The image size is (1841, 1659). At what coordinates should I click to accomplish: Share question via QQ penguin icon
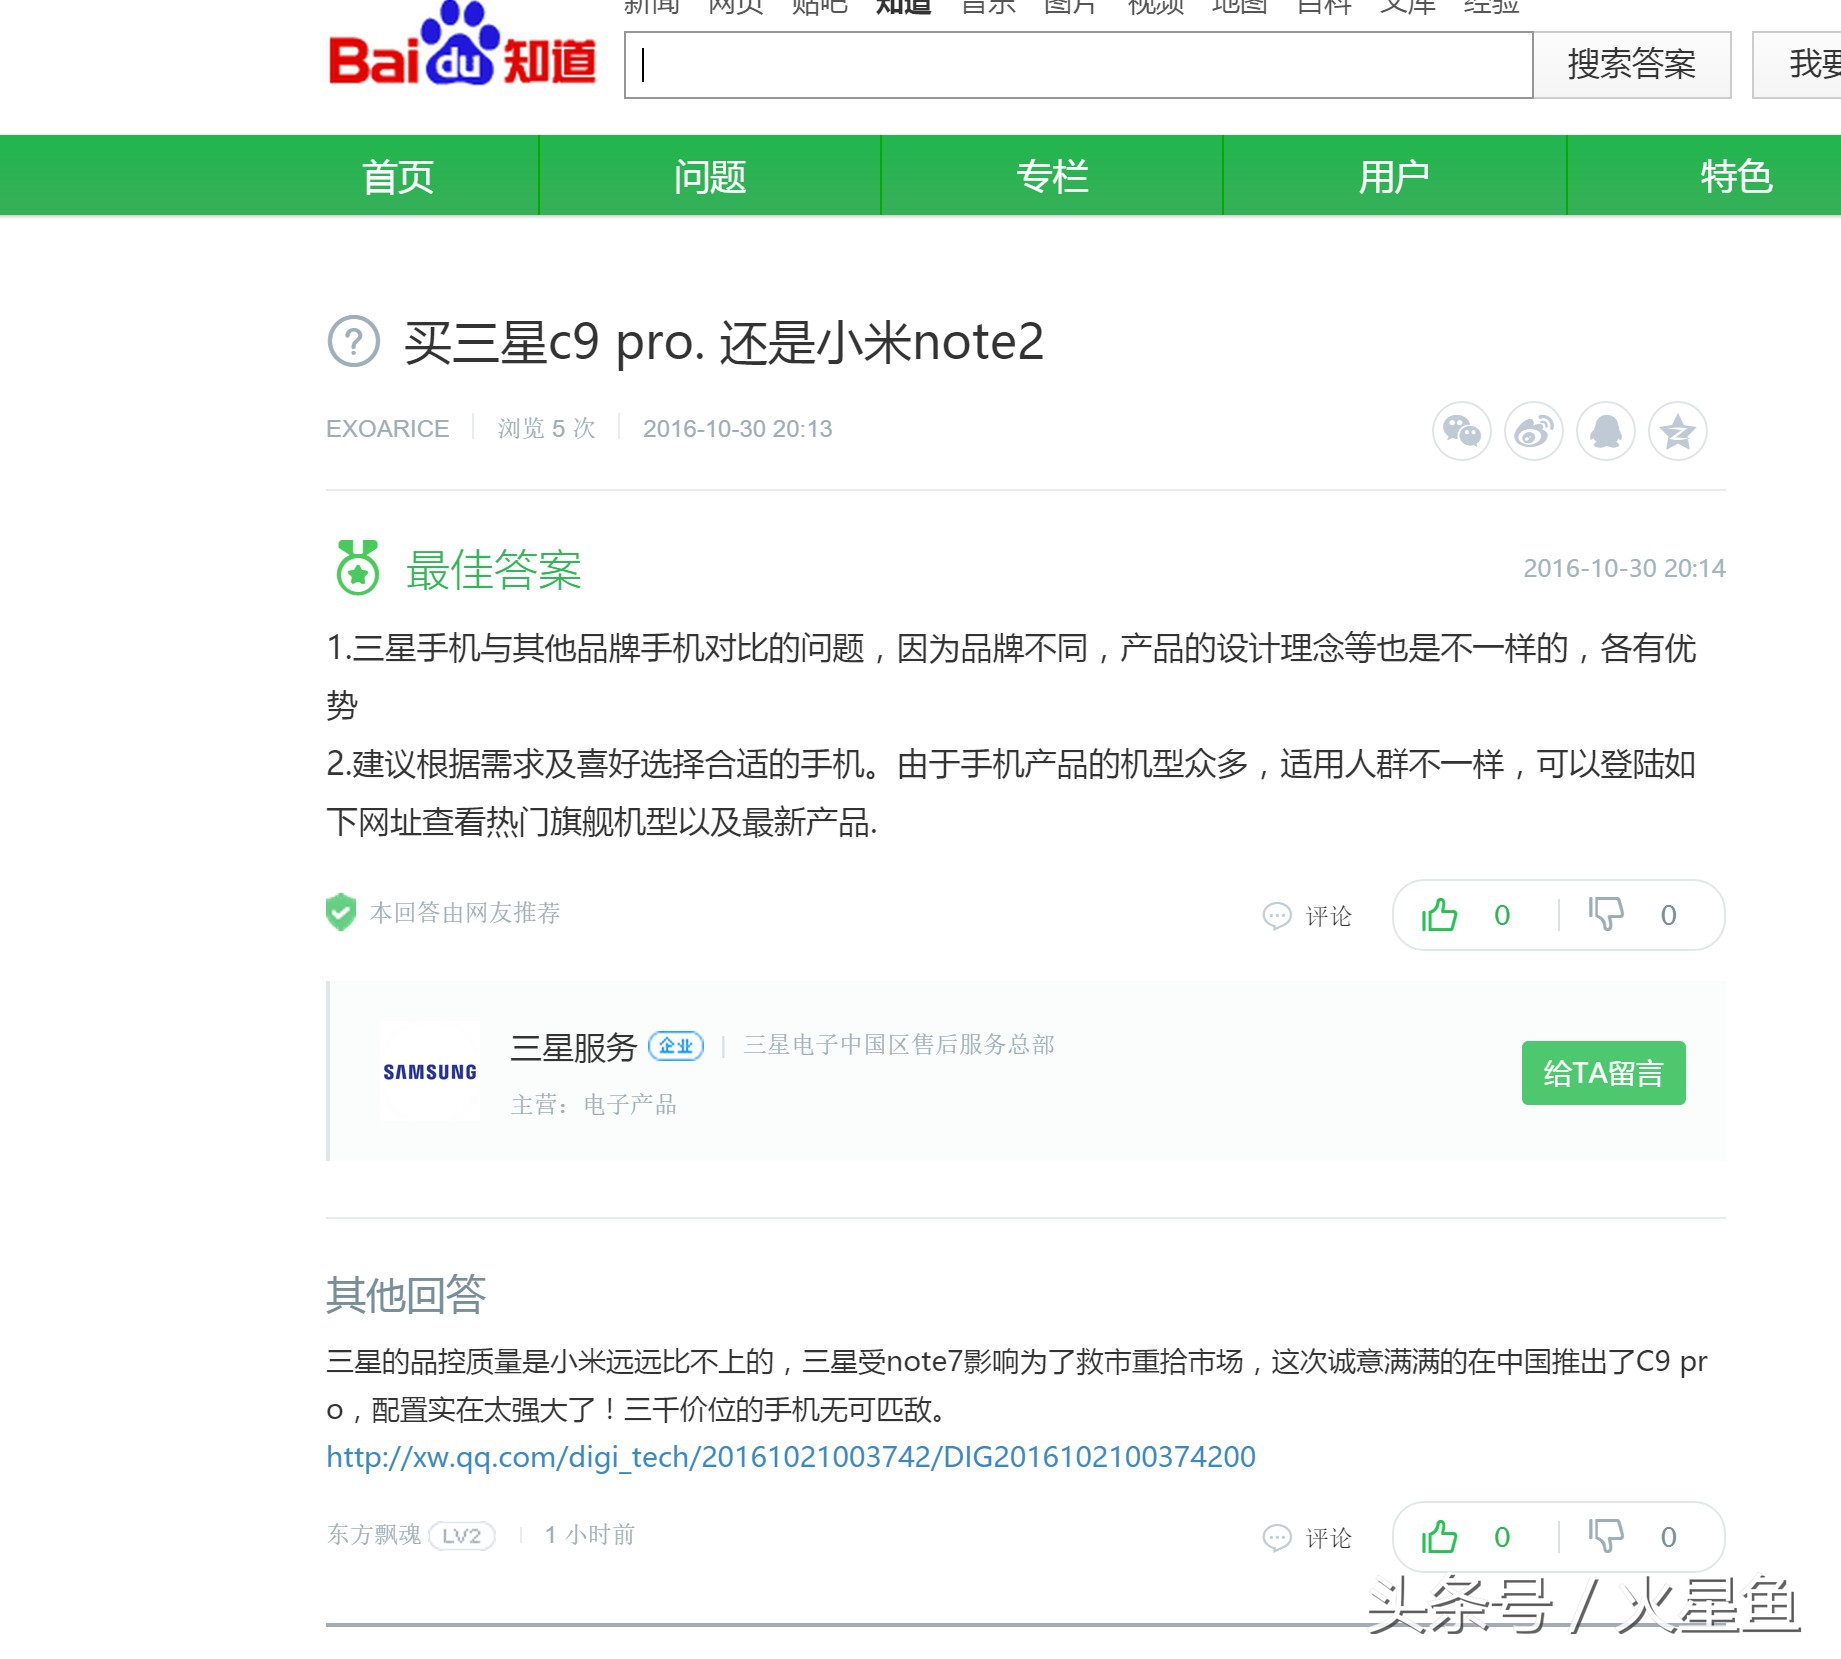coord(1606,432)
